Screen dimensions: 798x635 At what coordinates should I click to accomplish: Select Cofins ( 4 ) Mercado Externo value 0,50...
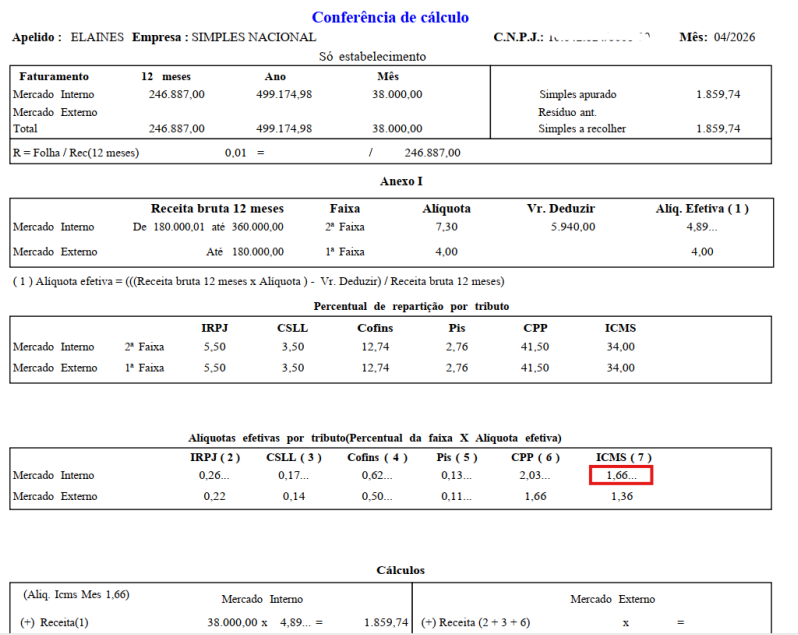pyautogui.click(x=377, y=496)
